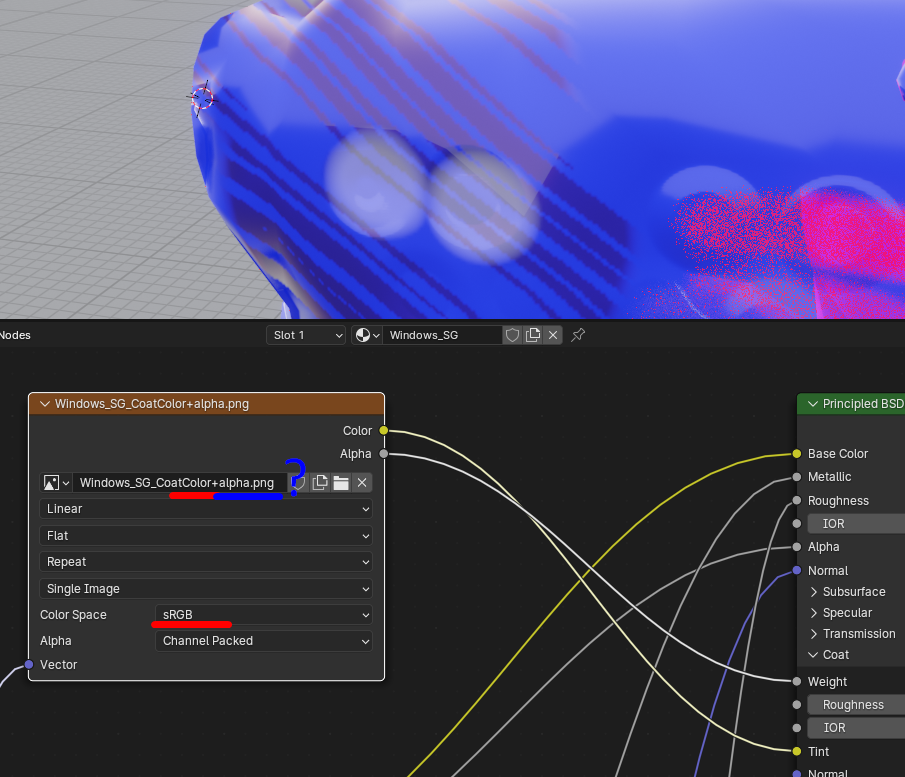Collapse the Coat panel
This screenshot has height=777, width=905.
(813, 655)
